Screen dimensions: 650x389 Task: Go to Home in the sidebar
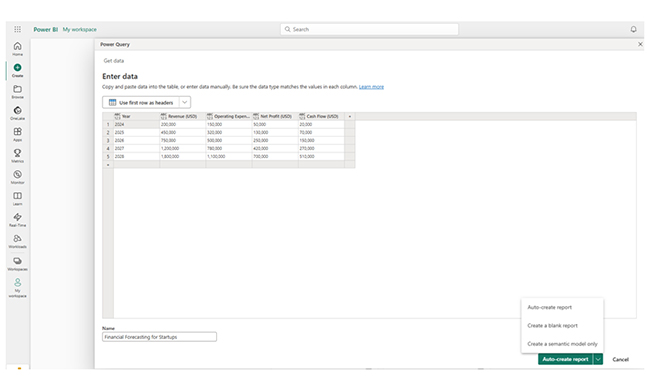[x=17, y=49]
